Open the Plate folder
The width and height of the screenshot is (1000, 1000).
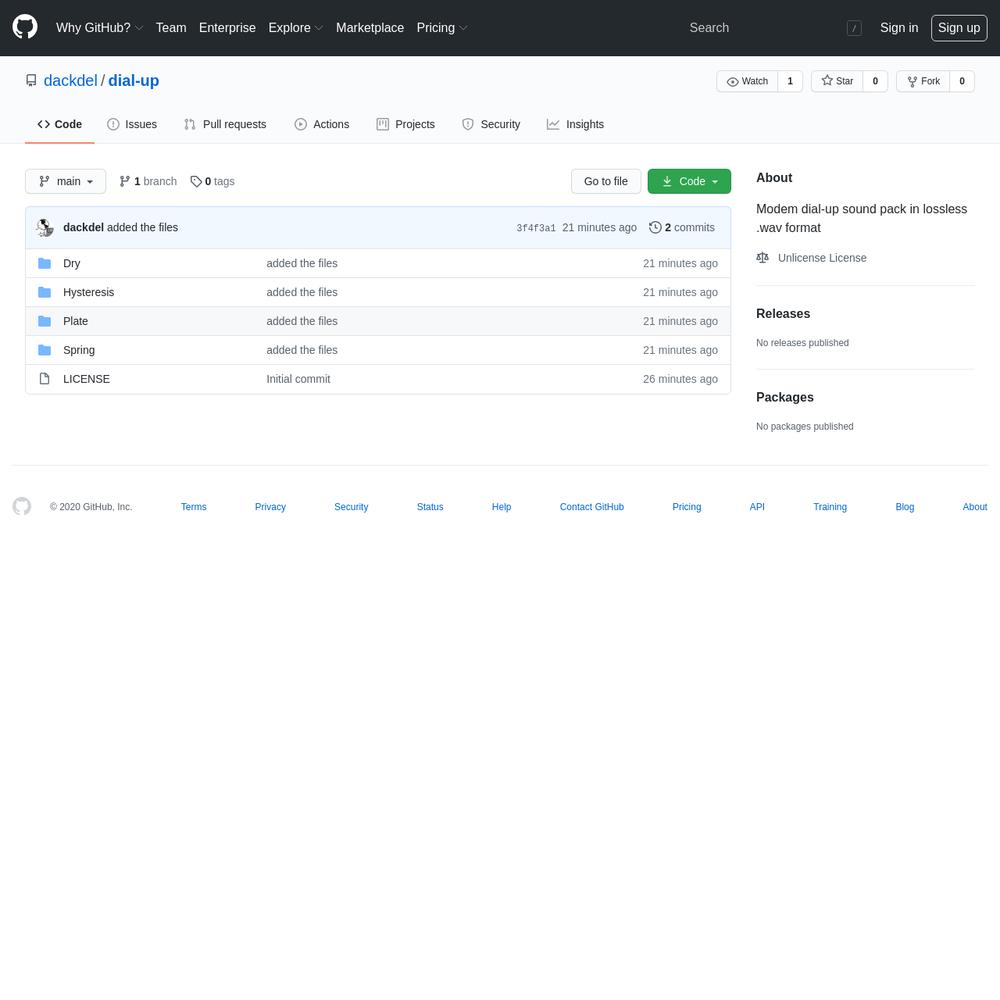pos(75,321)
